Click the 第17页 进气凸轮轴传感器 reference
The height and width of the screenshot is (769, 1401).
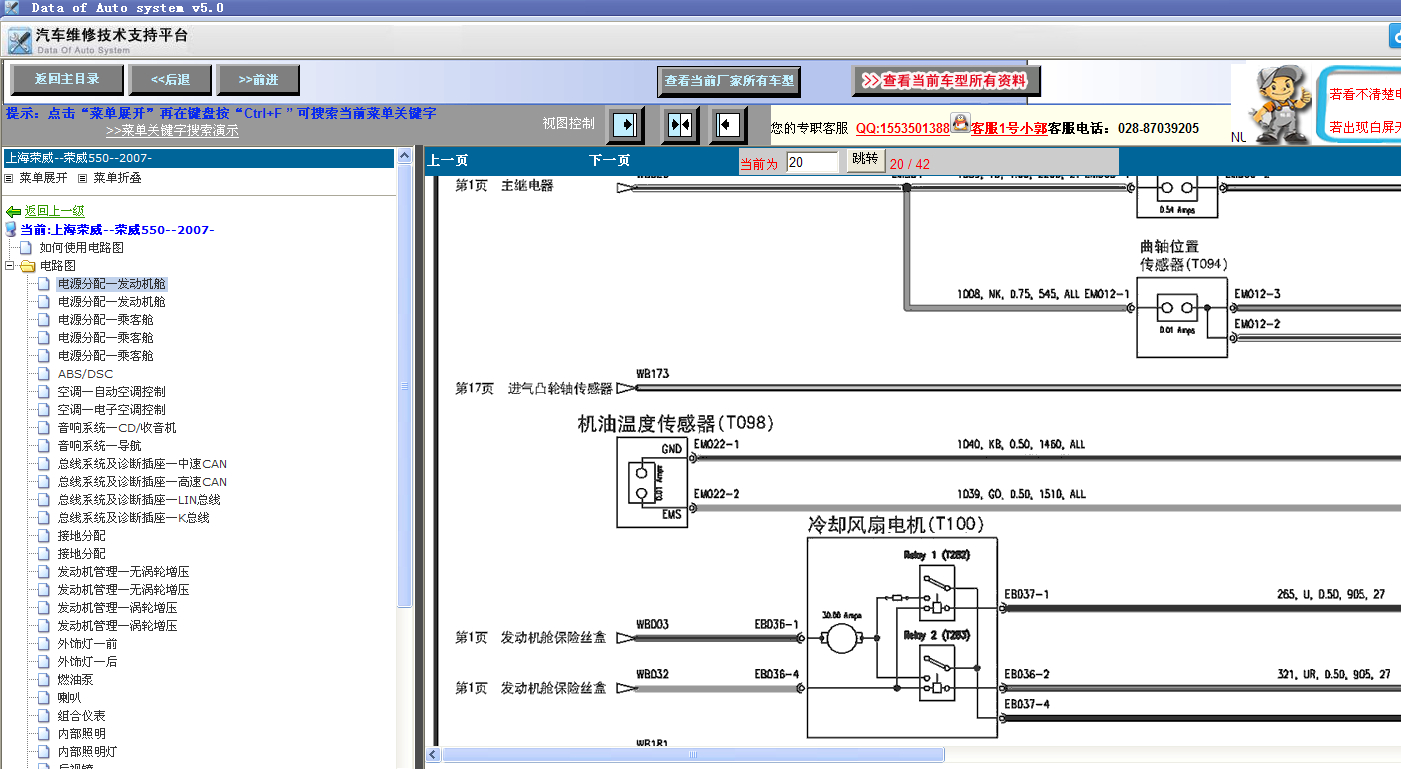(x=533, y=388)
